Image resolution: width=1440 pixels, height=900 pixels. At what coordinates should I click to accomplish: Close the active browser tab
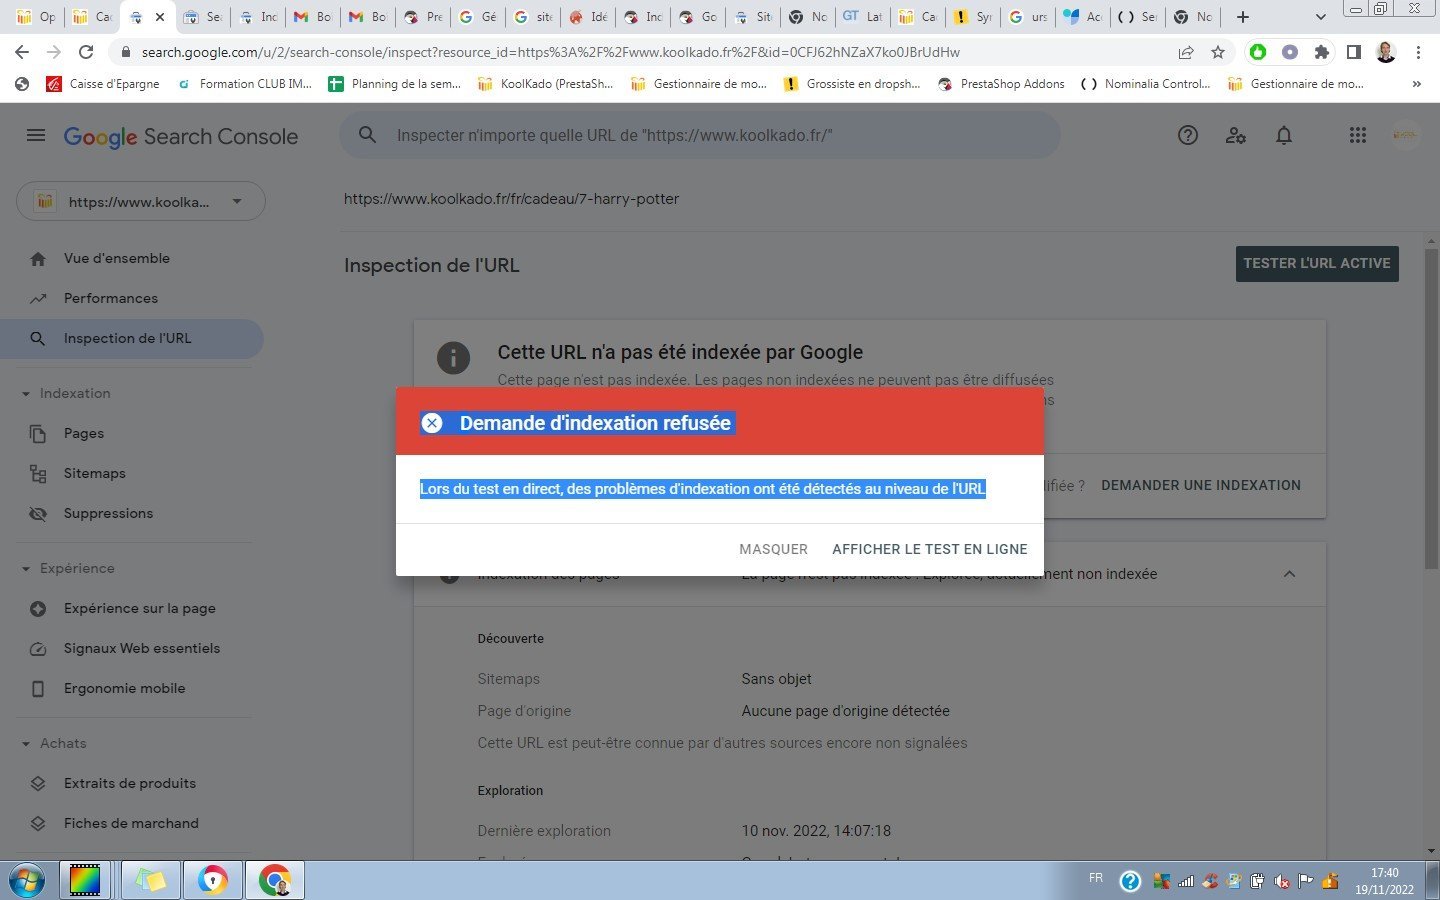[159, 17]
